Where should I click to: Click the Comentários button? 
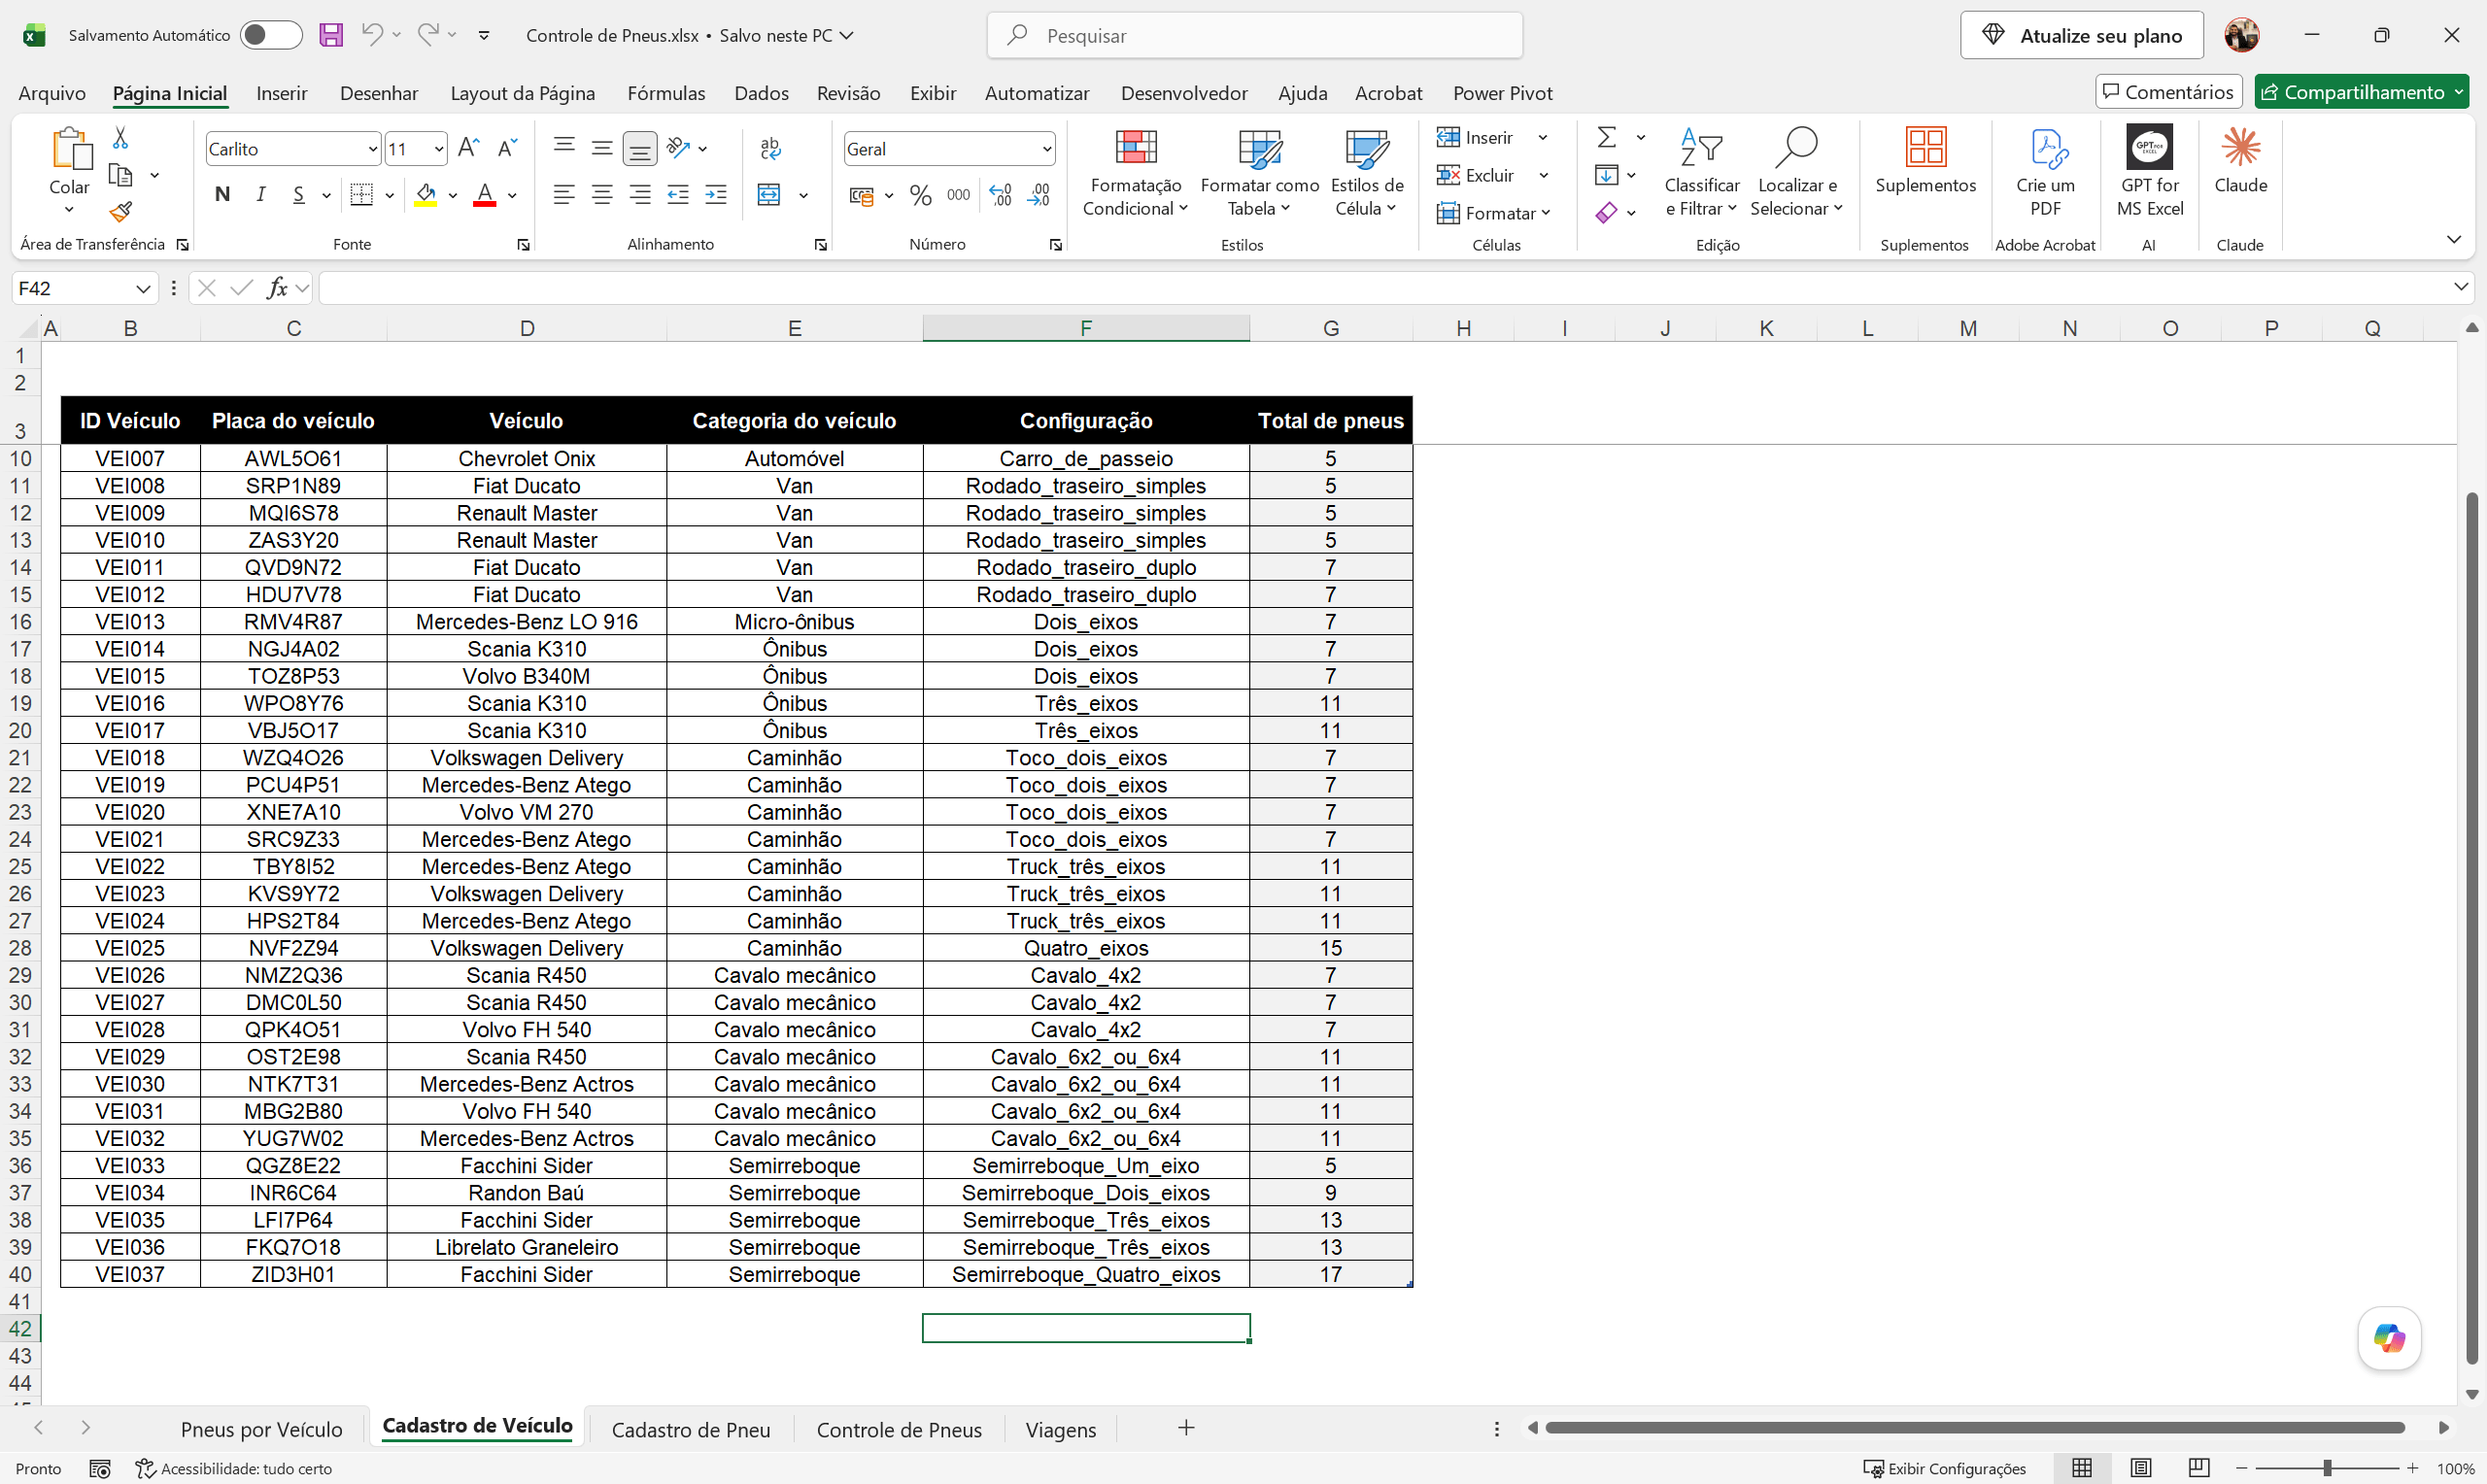click(x=2168, y=91)
